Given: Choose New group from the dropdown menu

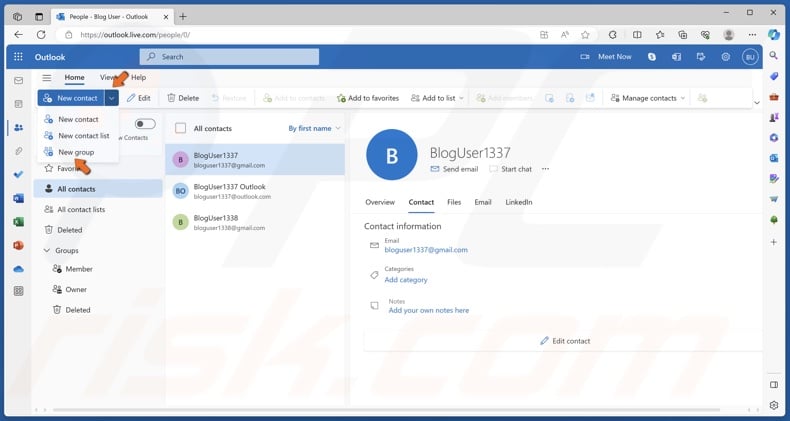Looking at the screenshot, I should coord(78,152).
